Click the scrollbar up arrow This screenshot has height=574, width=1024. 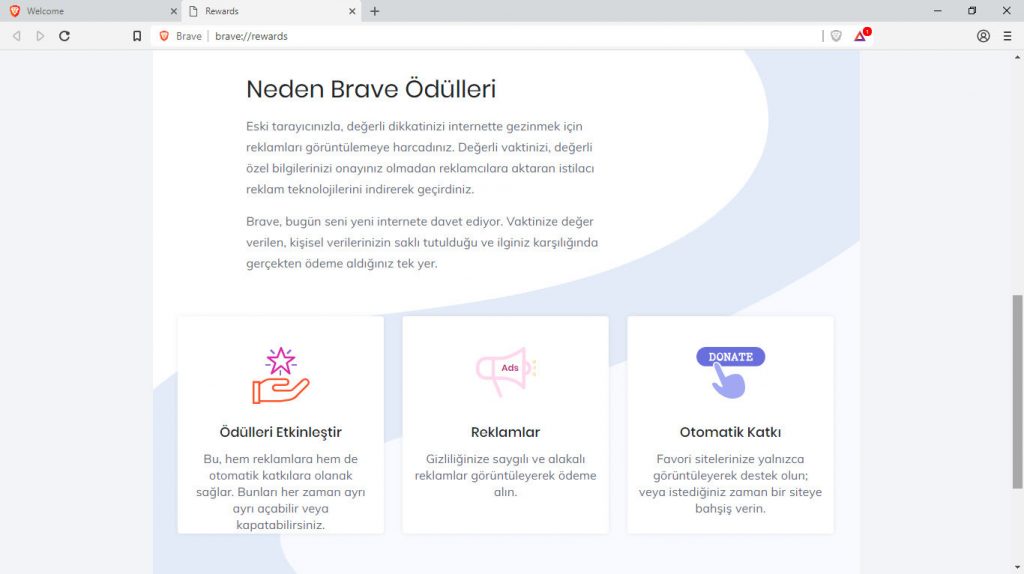[1017, 57]
